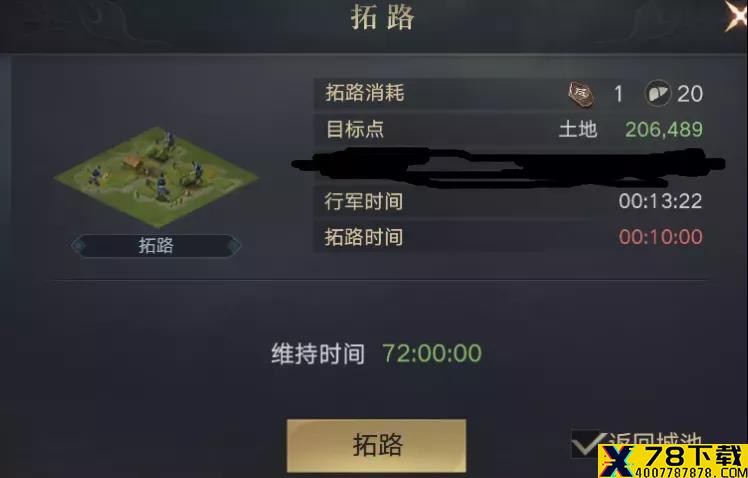The width and height of the screenshot is (748, 478).
Task: Click the 拓路 label under the tile
Action: [156, 246]
